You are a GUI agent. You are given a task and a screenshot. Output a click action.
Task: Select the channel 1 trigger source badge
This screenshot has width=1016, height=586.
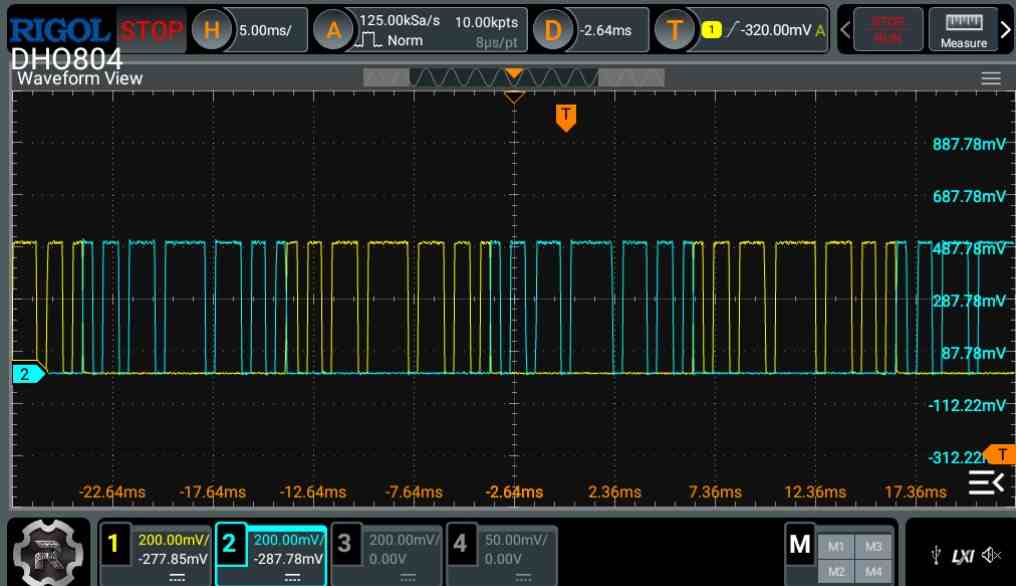711,30
